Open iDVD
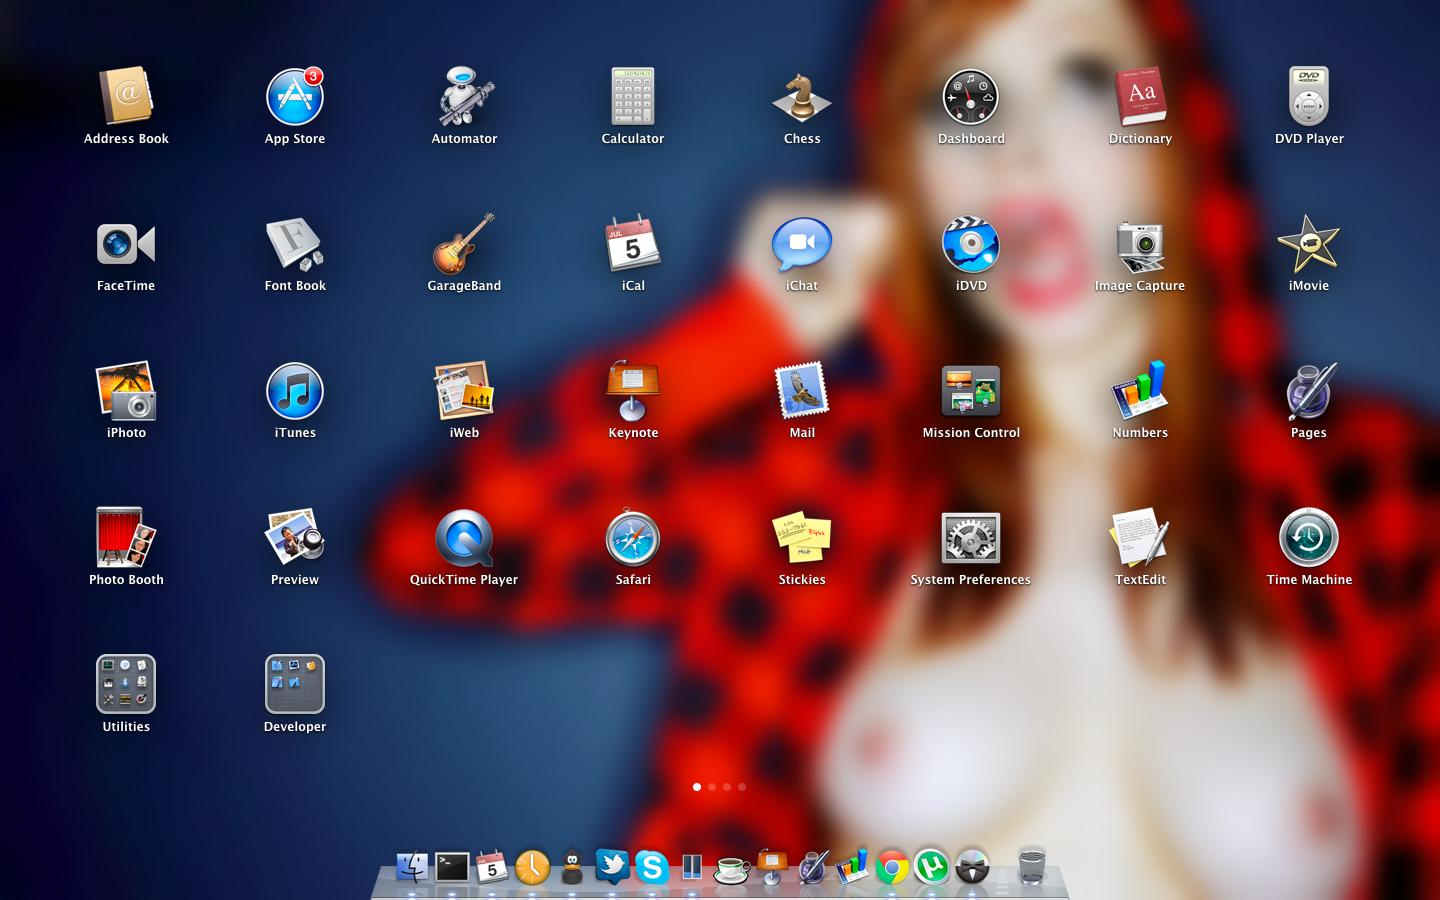1440x900 pixels. pyautogui.click(x=971, y=244)
